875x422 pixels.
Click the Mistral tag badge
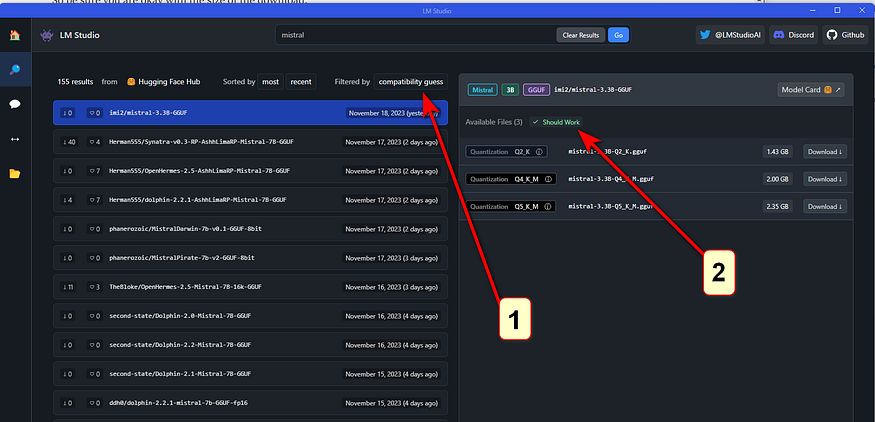pyautogui.click(x=482, y=89)
